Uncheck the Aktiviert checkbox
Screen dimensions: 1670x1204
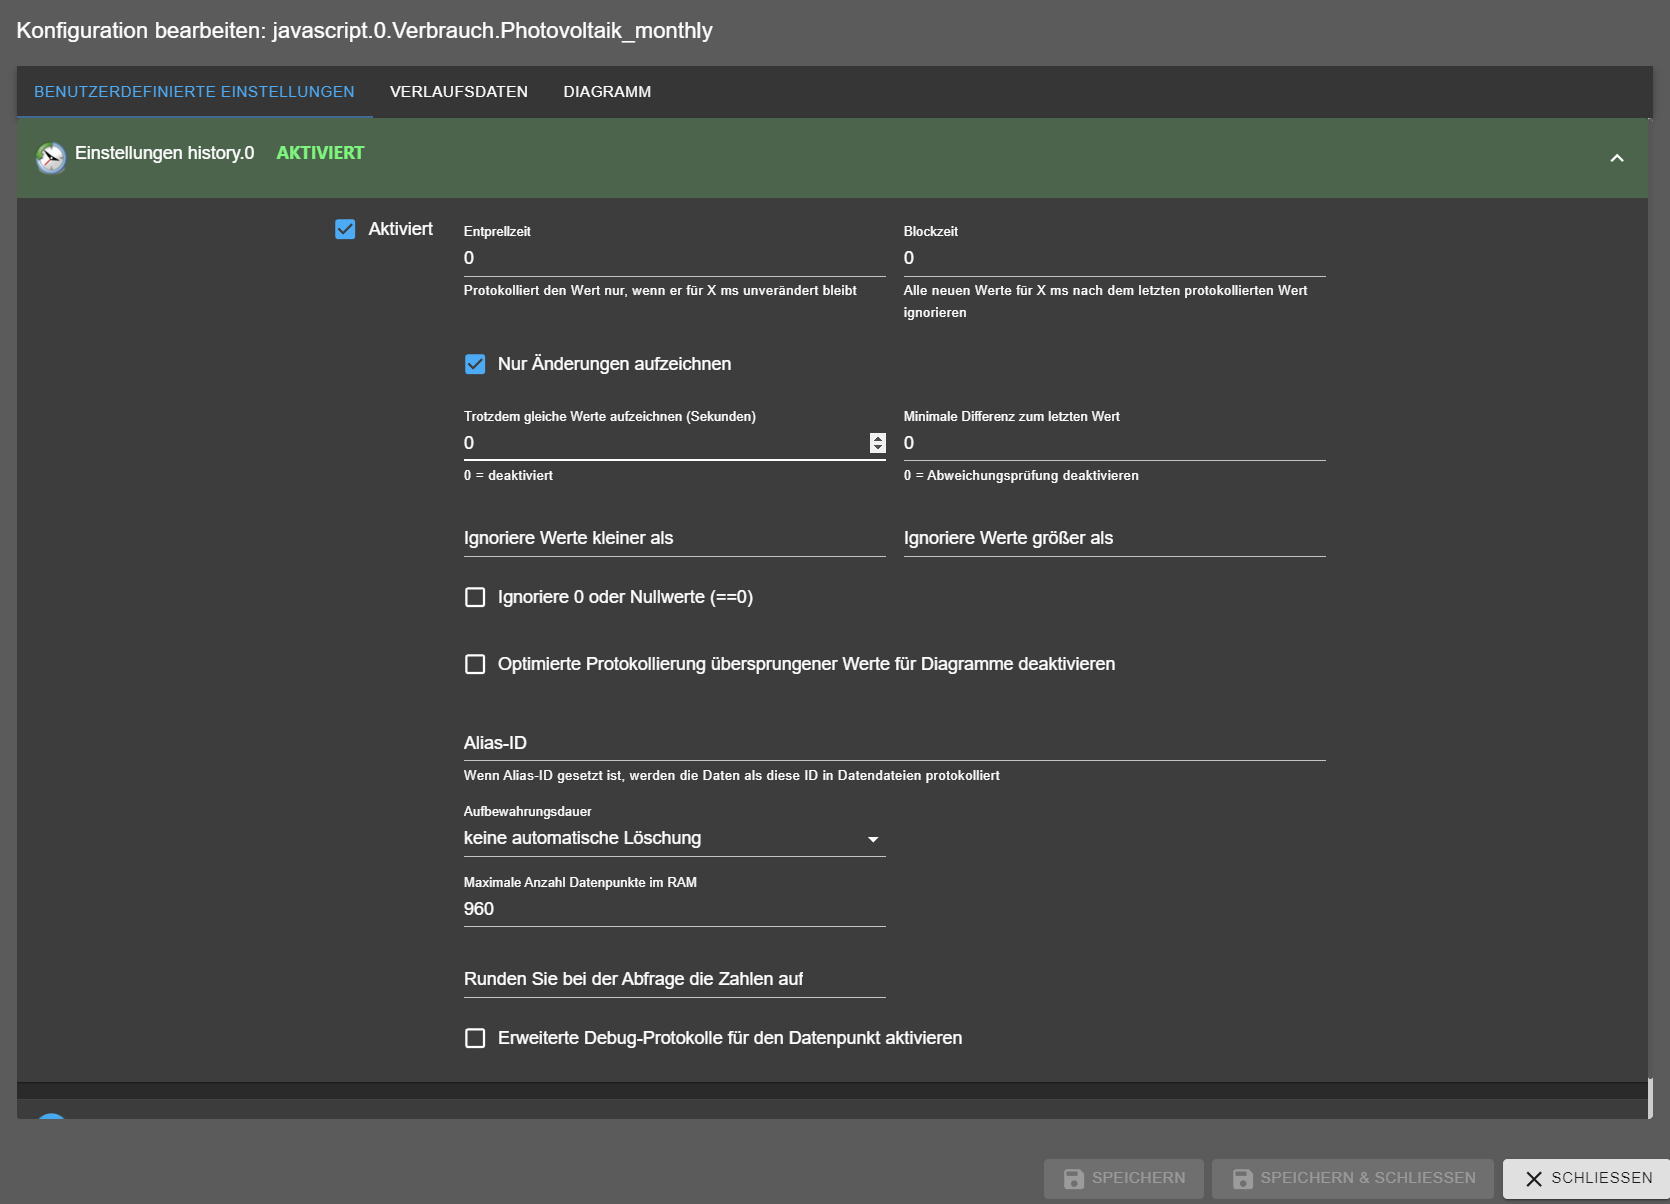pos(345,229)
